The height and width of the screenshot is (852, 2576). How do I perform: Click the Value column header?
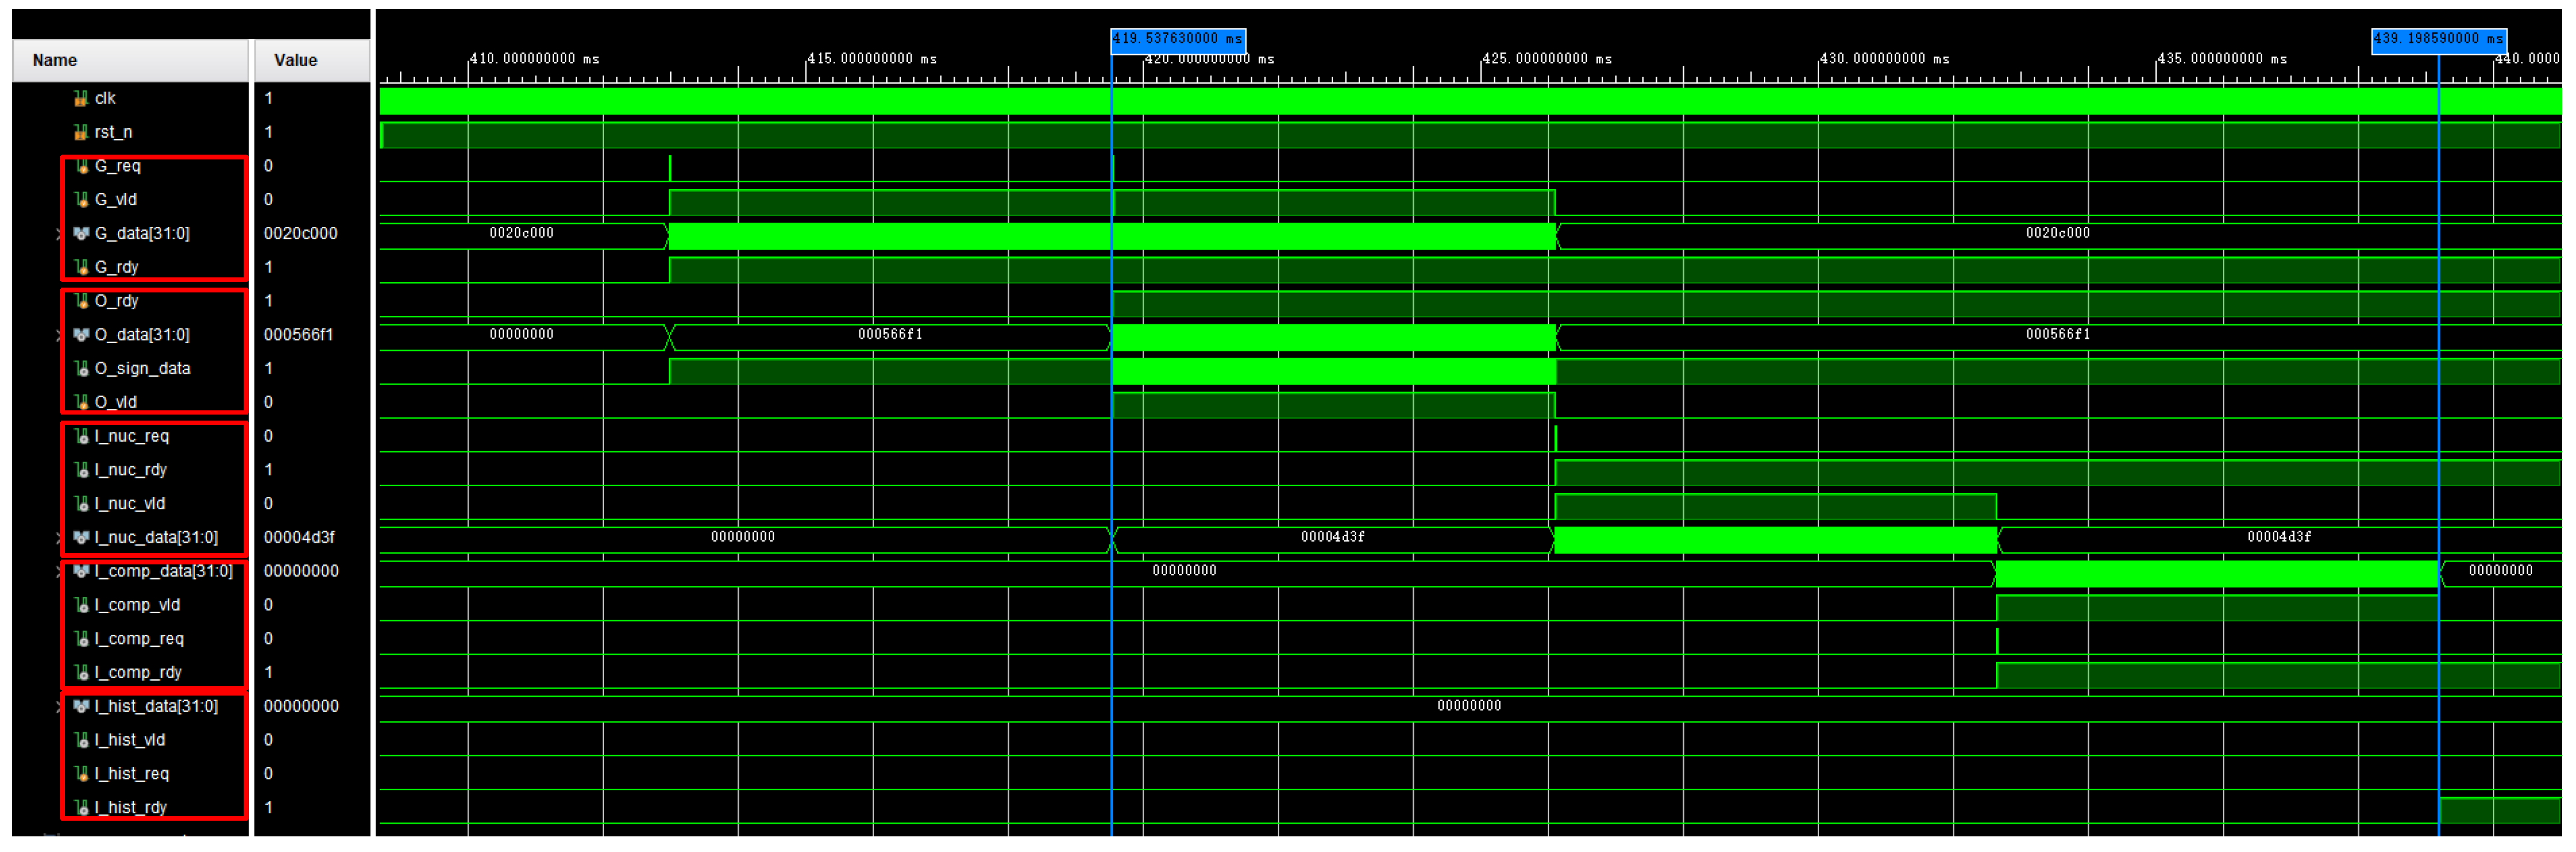pos(295,60)
